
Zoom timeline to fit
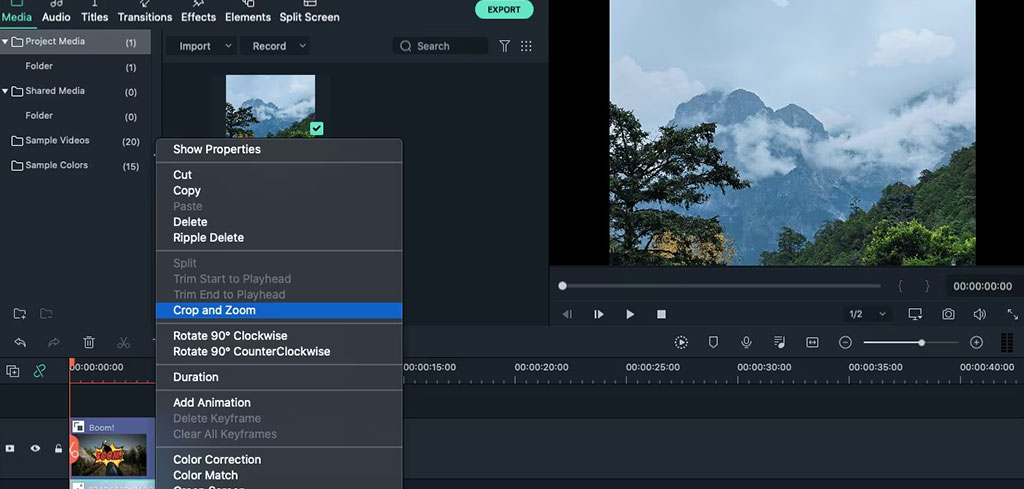[x=812, y=342]
